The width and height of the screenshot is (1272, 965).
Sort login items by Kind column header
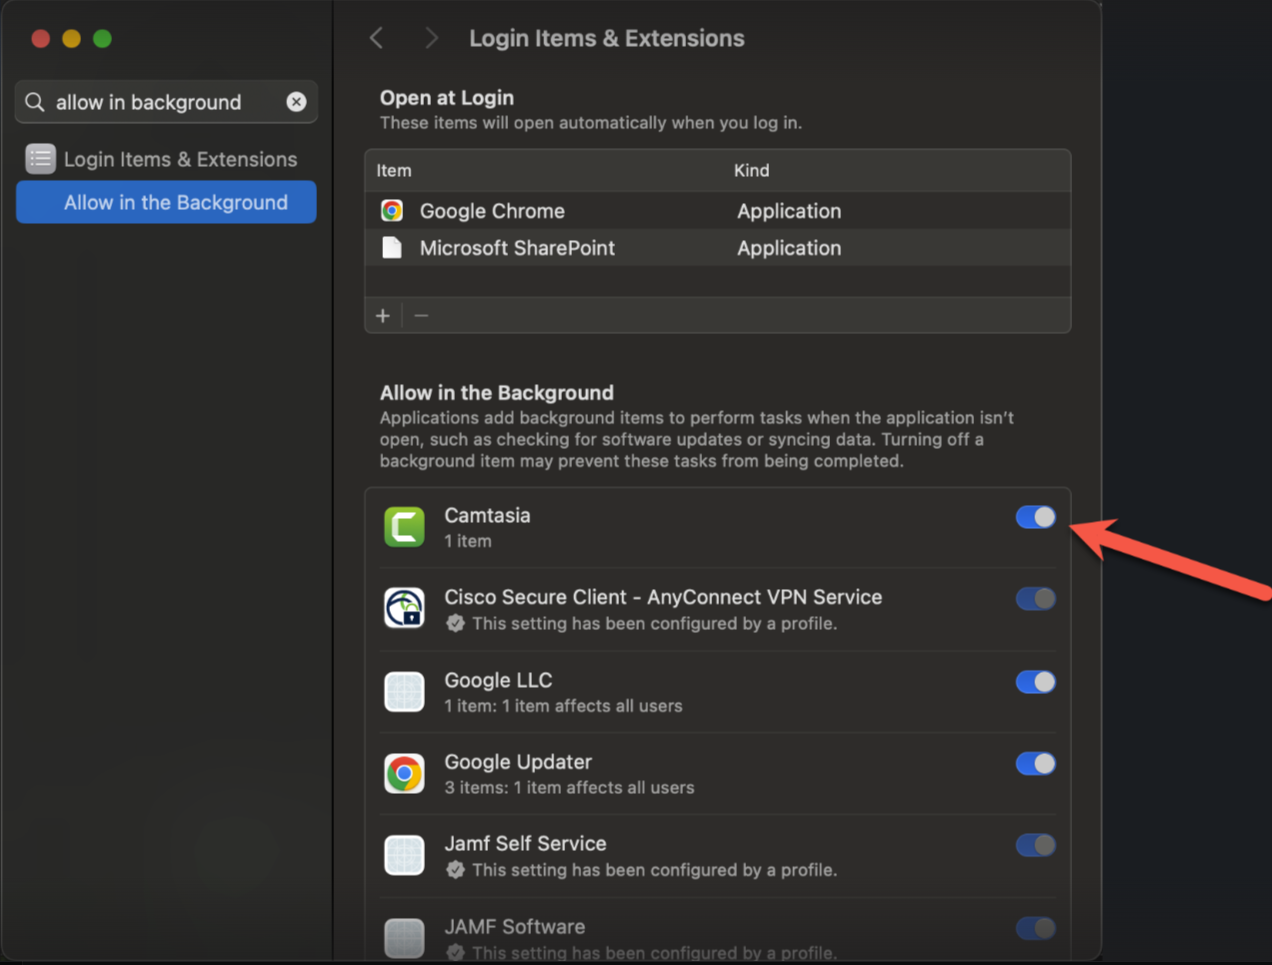click(751, 171)
